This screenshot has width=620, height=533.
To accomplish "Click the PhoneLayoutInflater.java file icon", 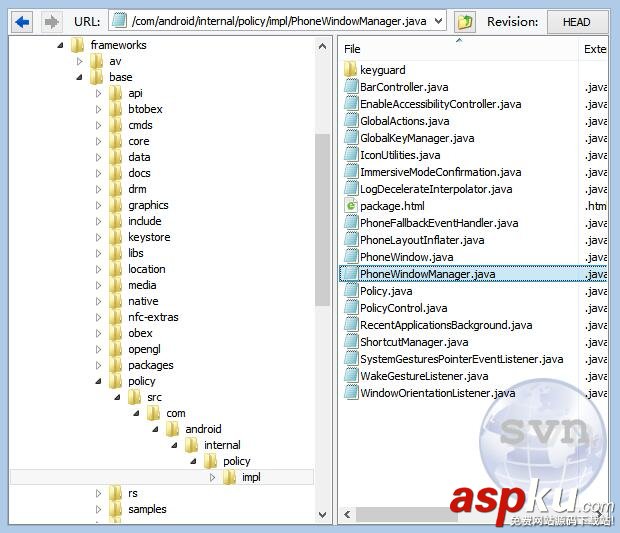I will pos(351,240).
